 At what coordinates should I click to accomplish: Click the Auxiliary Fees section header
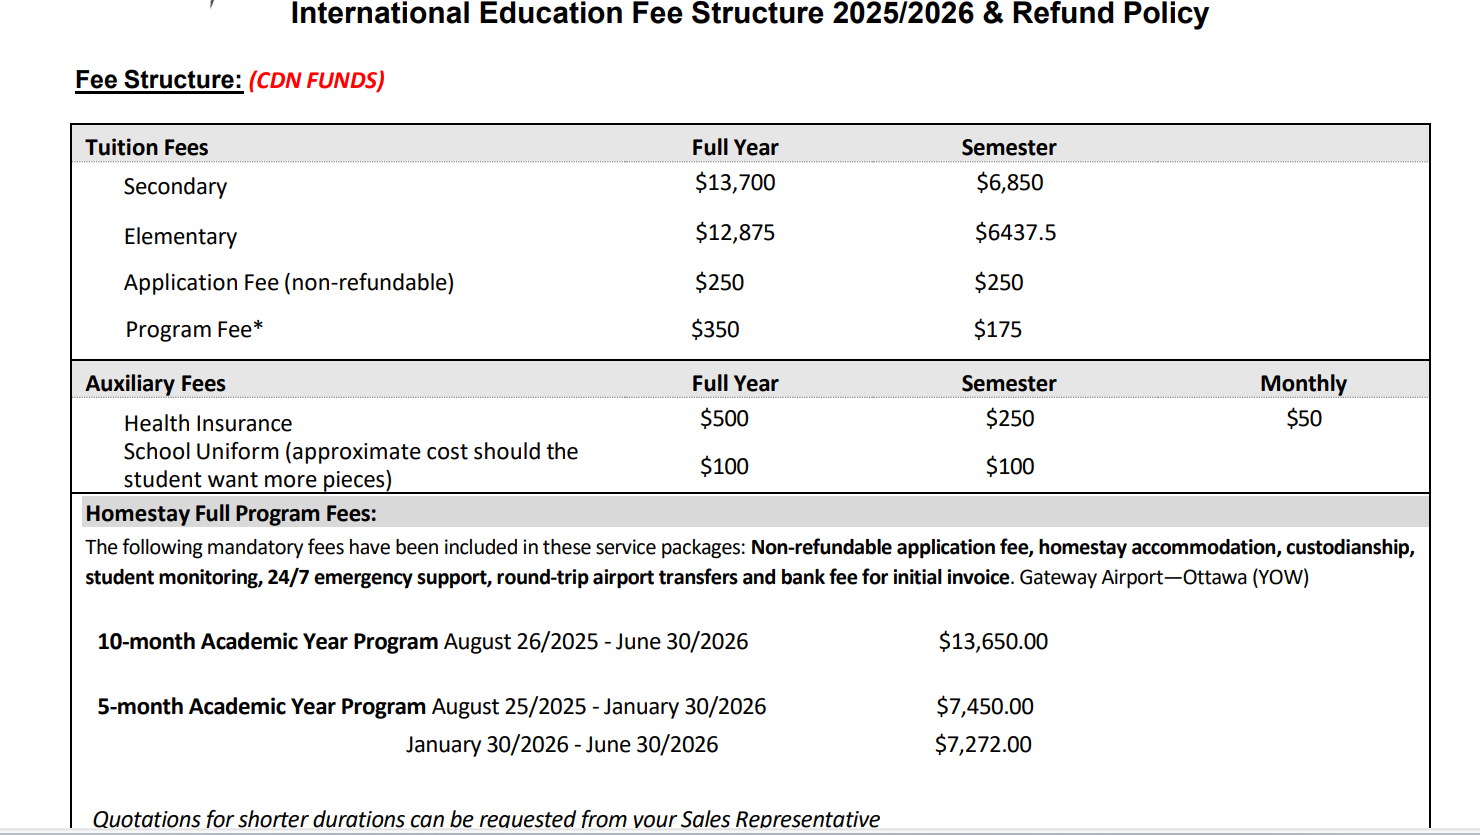click(155, 383)
